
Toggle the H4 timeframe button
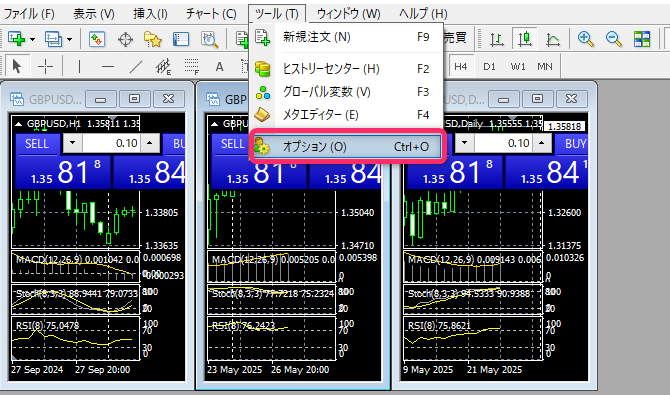pyautogui.click(x=461, y=66)
